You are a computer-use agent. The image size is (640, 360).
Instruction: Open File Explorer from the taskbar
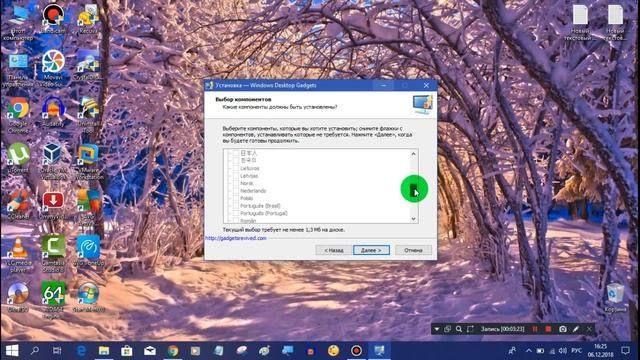point(104,350)
